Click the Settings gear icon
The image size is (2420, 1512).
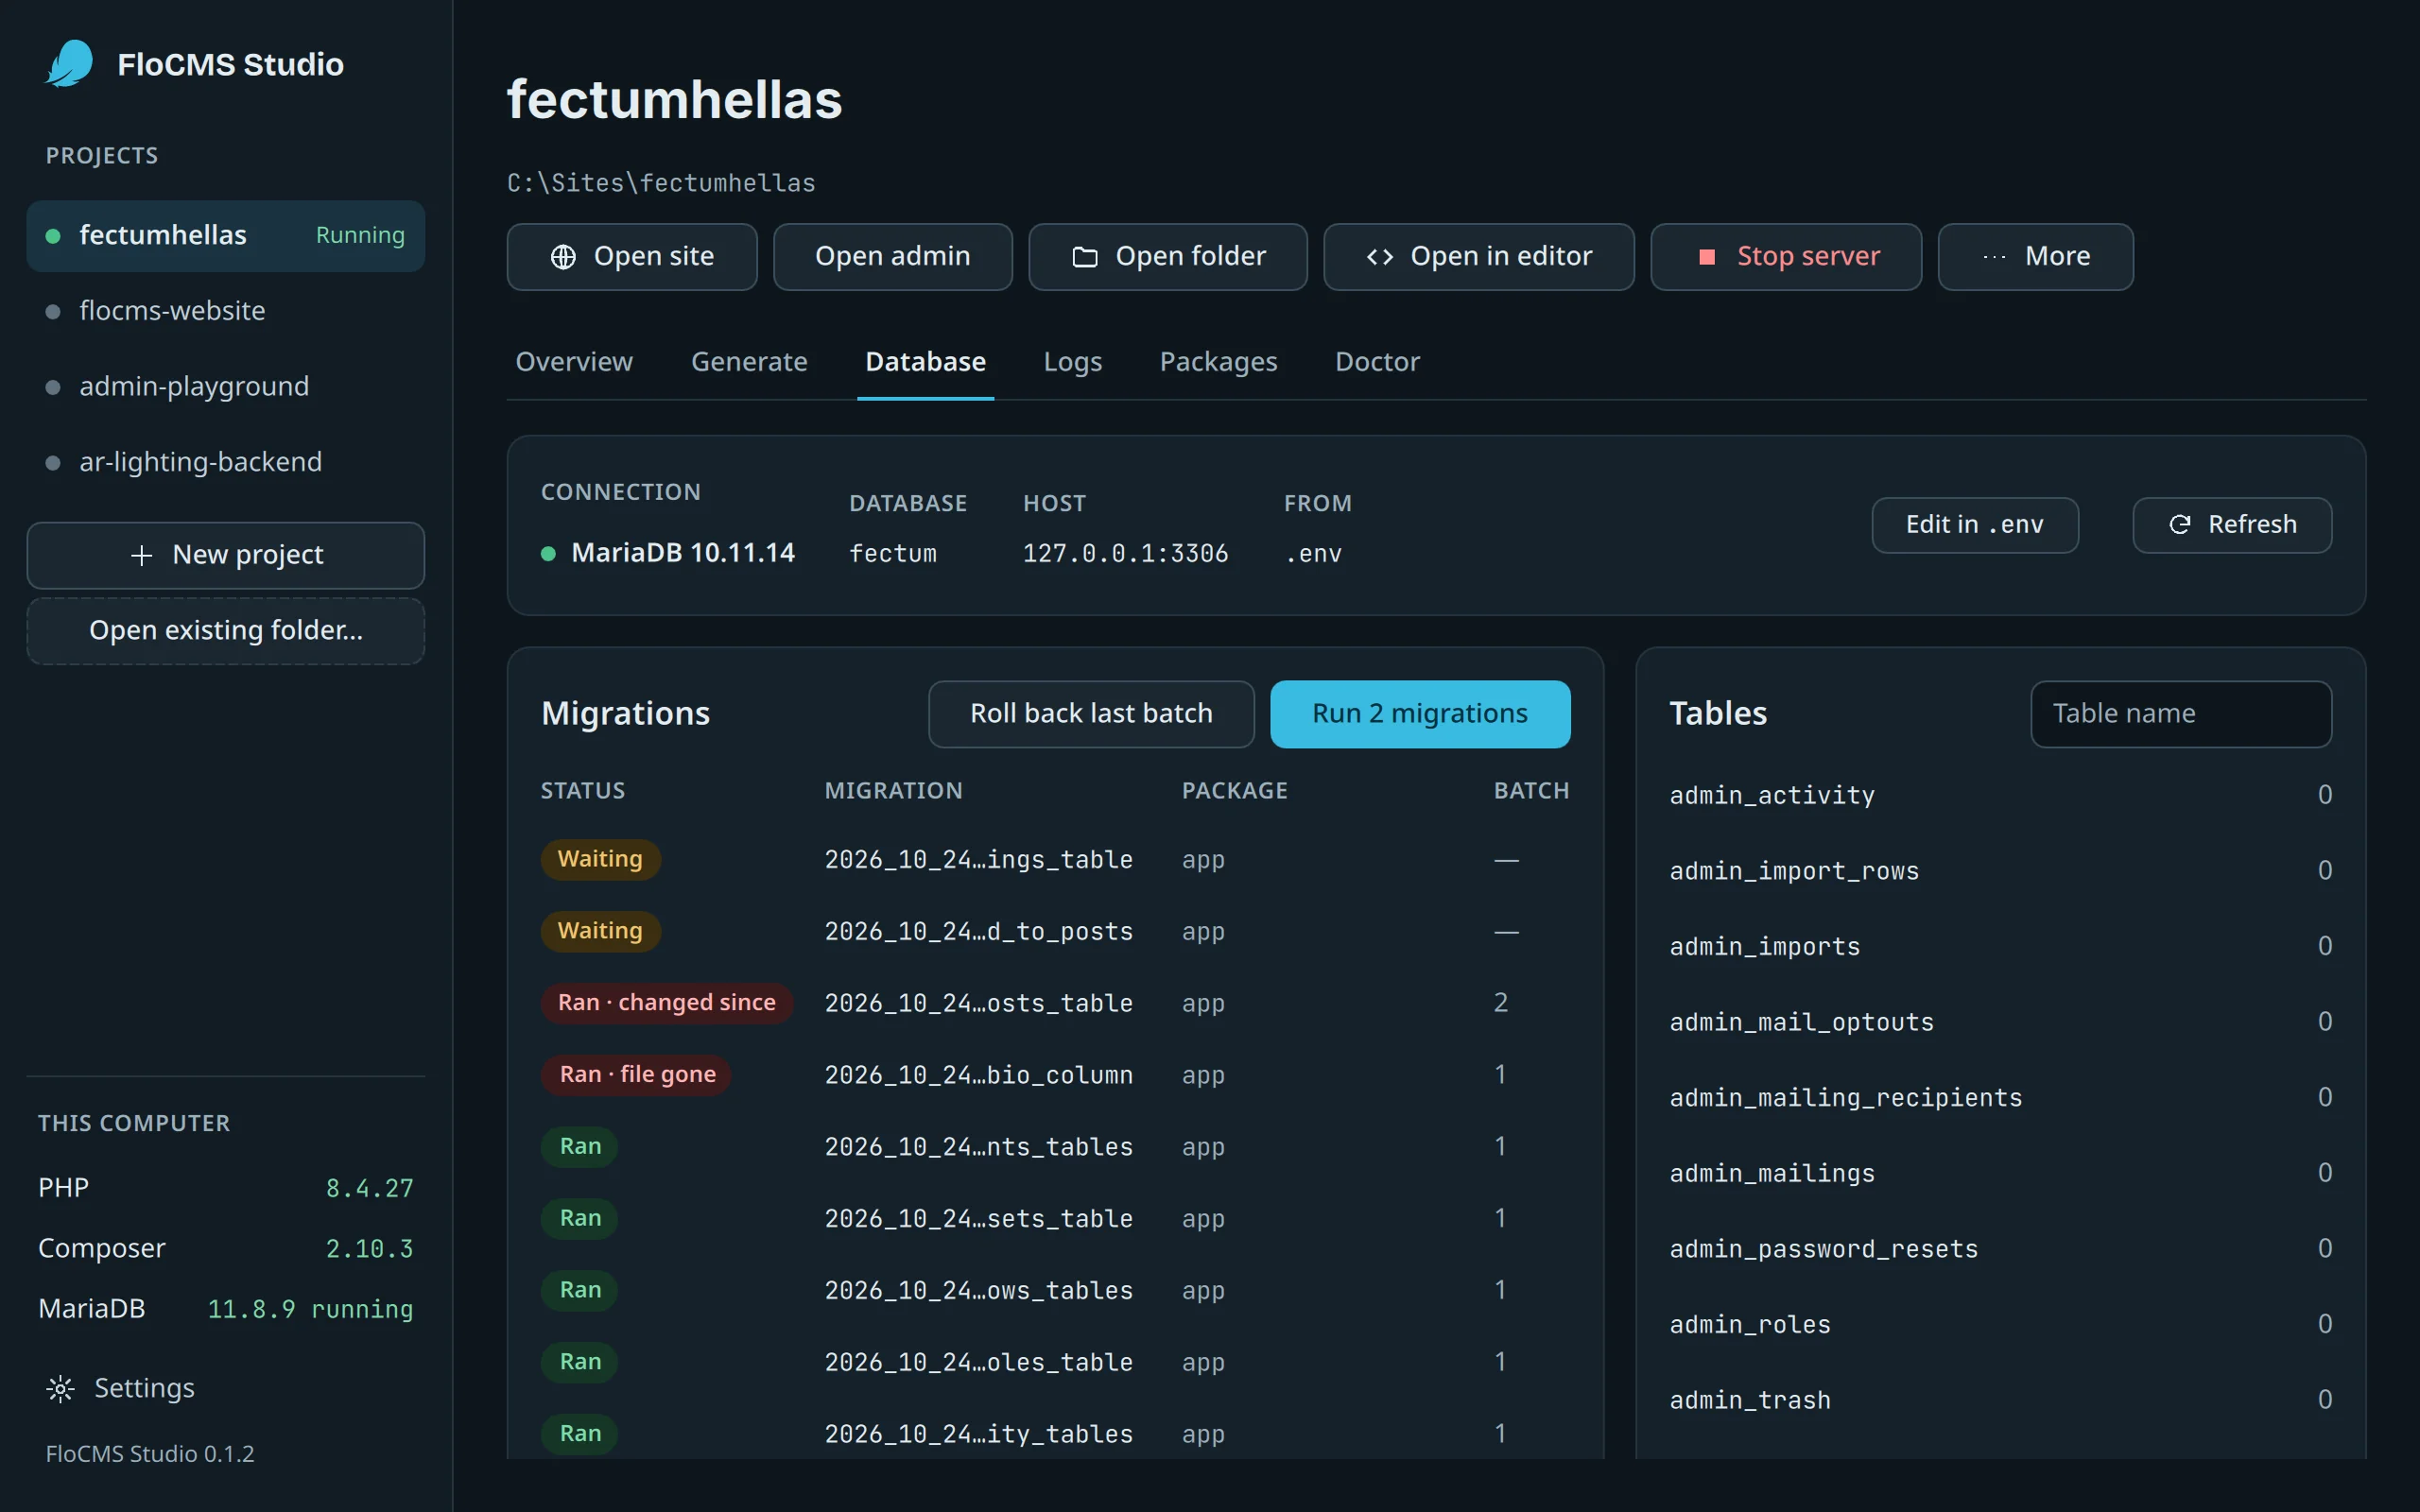point(61,1388)
